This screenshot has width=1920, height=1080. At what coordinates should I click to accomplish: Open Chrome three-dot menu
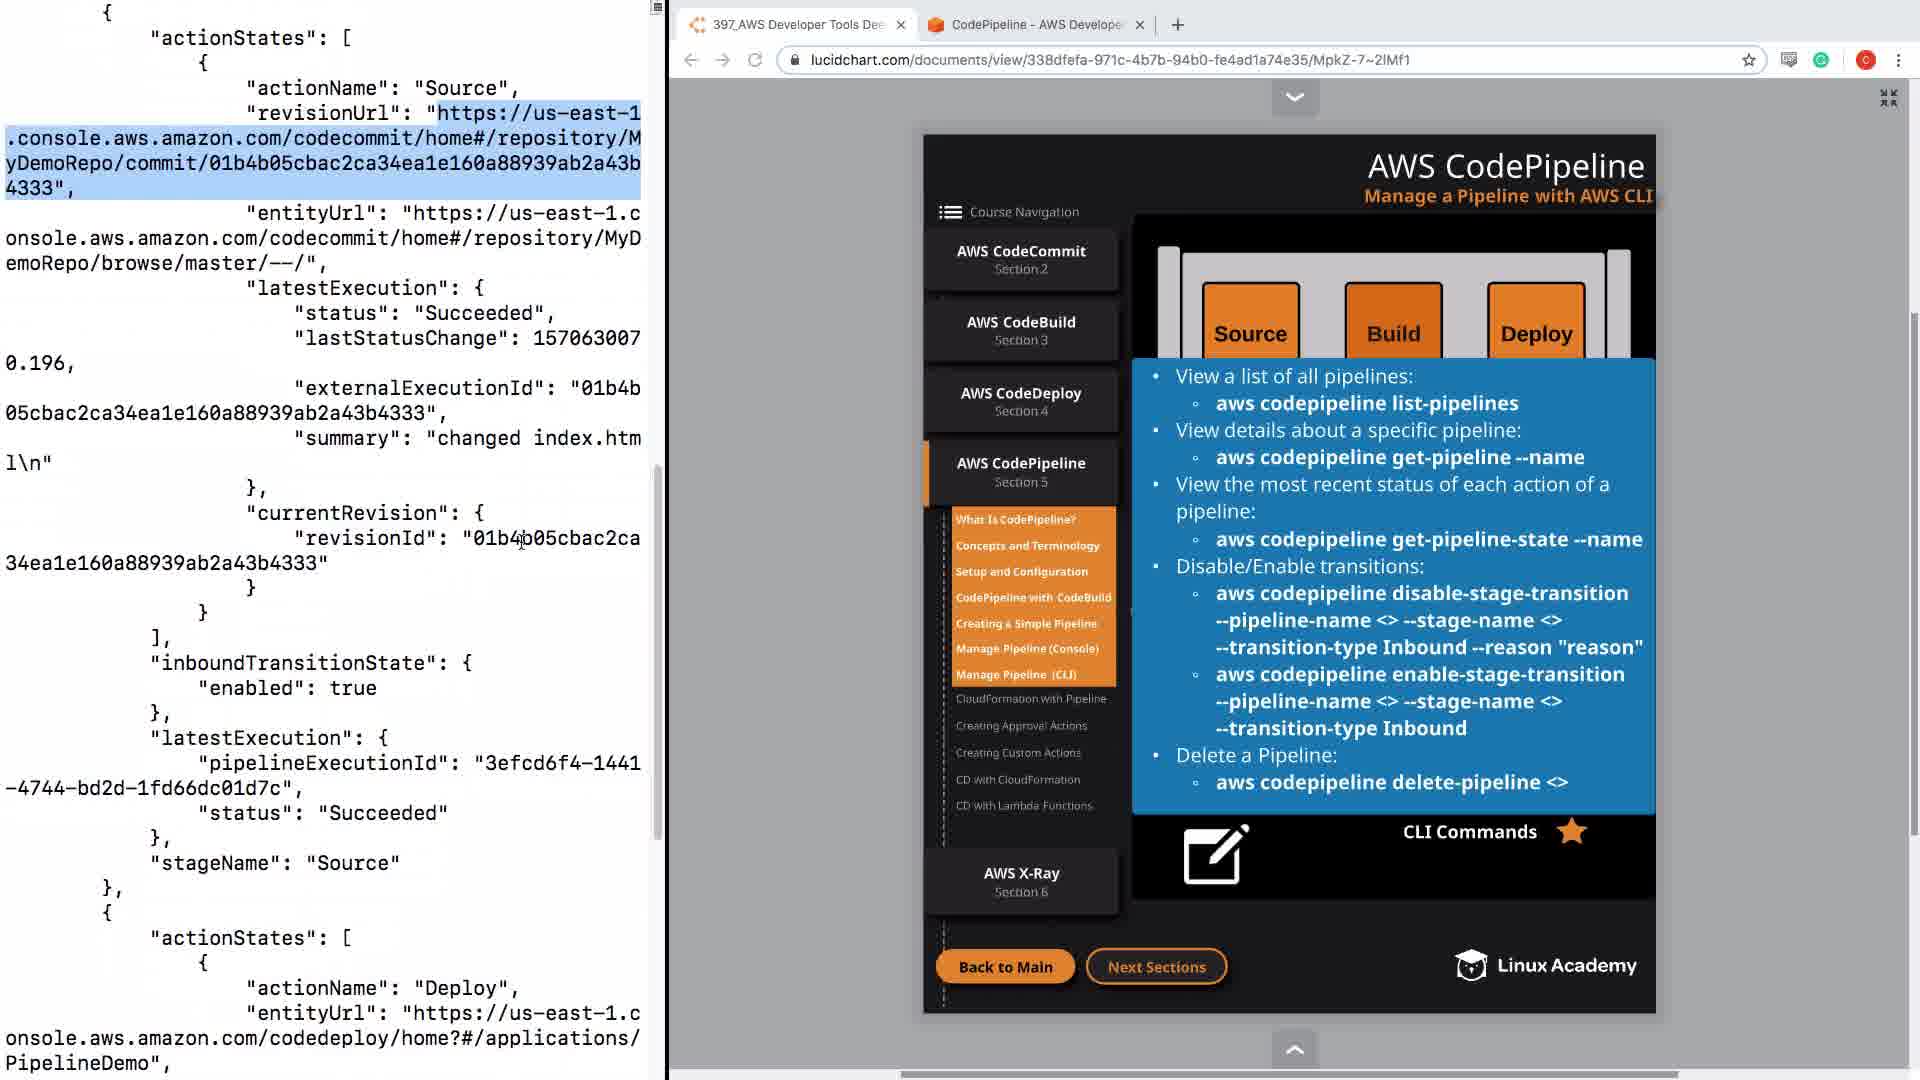coord(1898,60)
